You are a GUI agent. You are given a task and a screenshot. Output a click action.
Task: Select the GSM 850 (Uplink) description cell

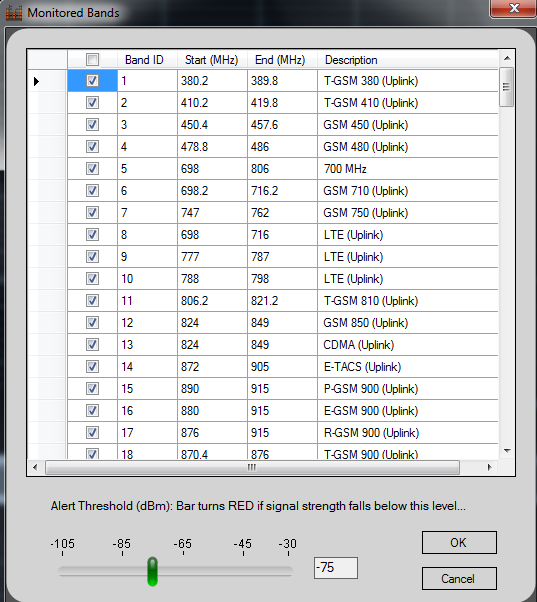408,322
